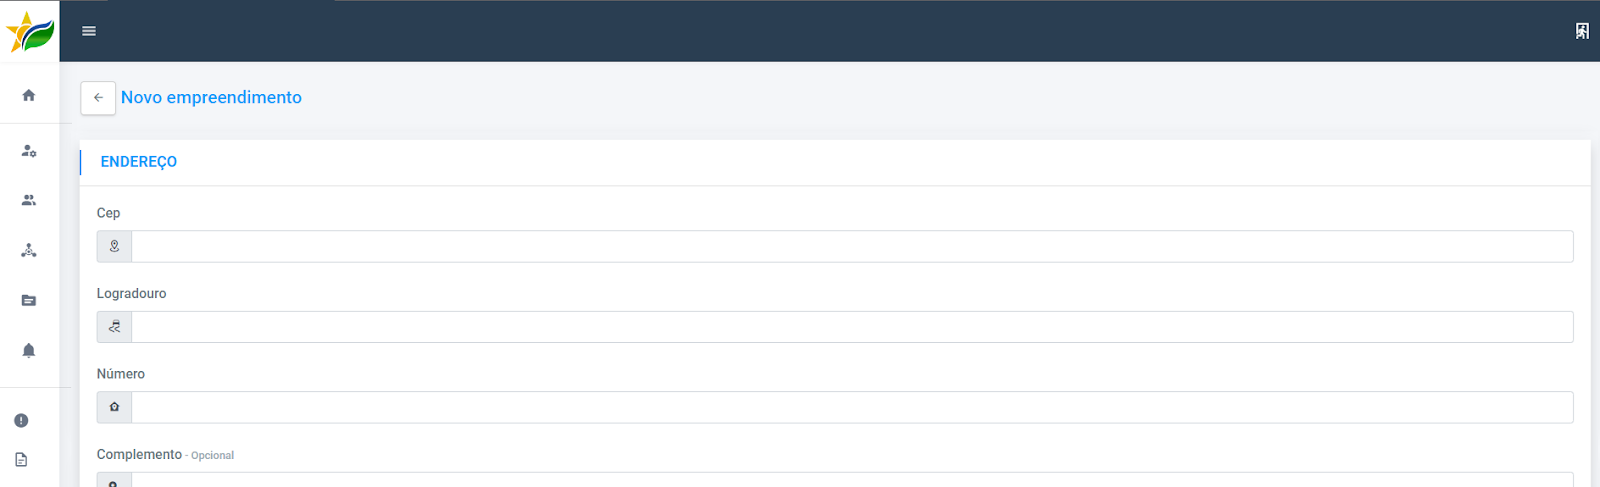
Task: Click the Novo empreendimento title
Action: point(211,97)
